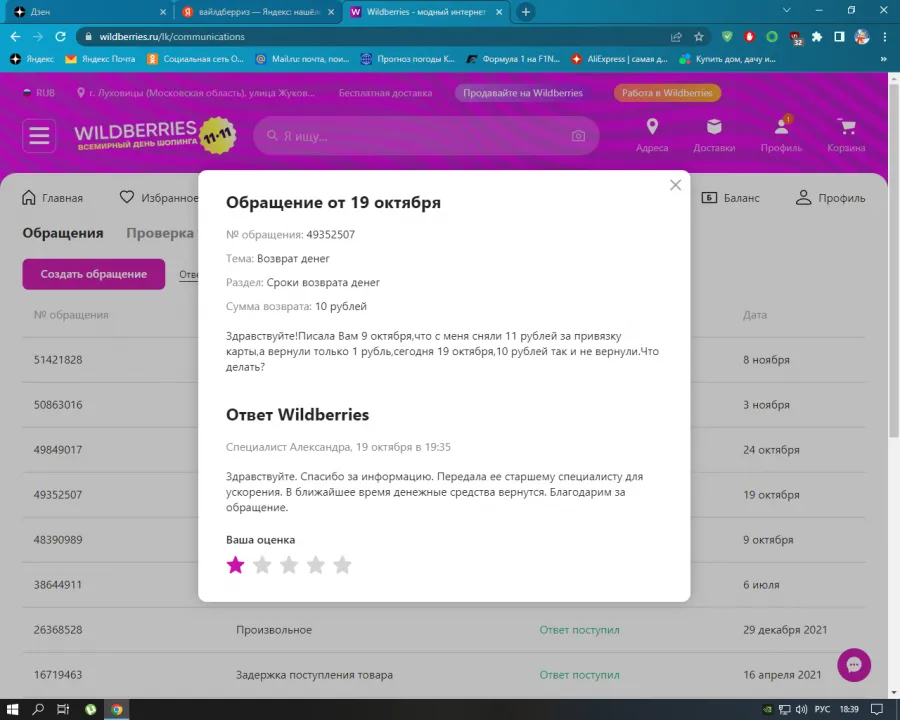Select request number 50863016
900x720 pixels.
point(58,405)
